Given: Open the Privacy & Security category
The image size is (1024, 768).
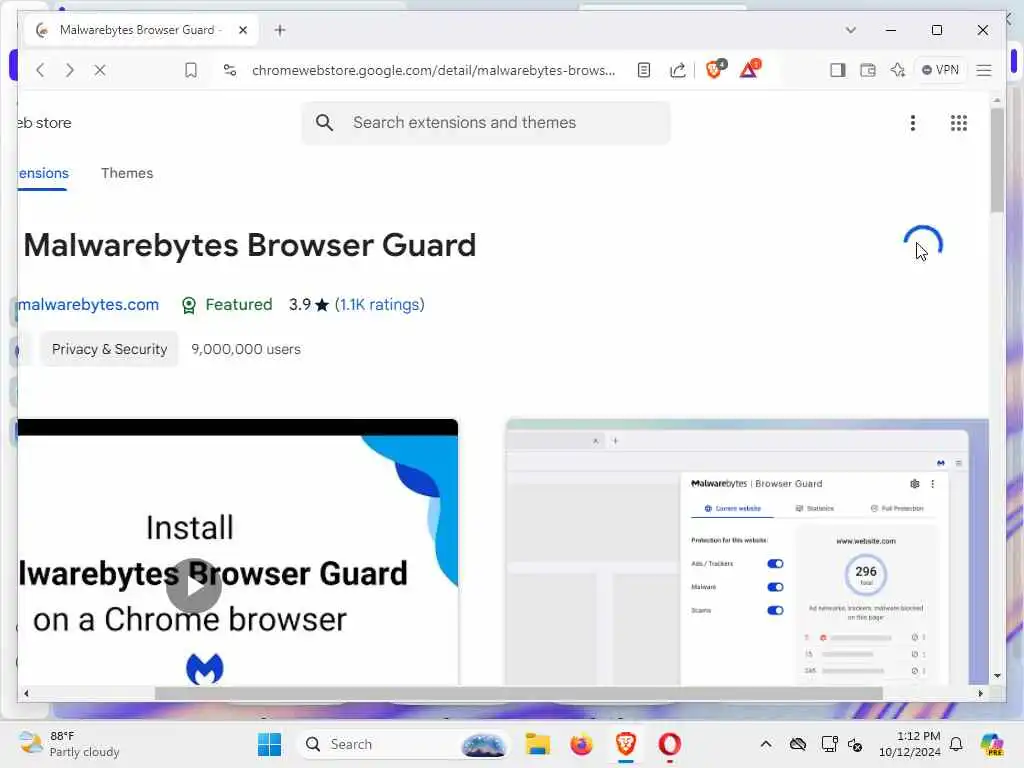Looking at the screenshot, I should point(109,349).
